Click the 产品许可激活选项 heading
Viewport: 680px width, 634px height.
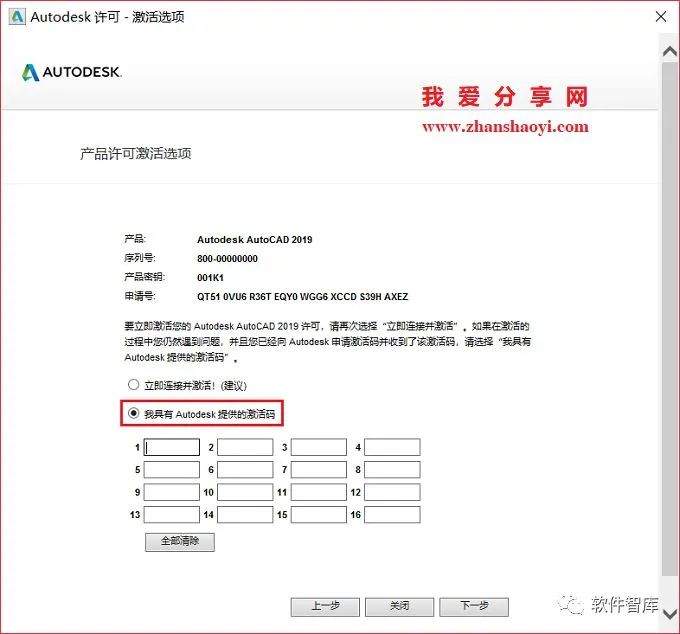pos(136,154)
